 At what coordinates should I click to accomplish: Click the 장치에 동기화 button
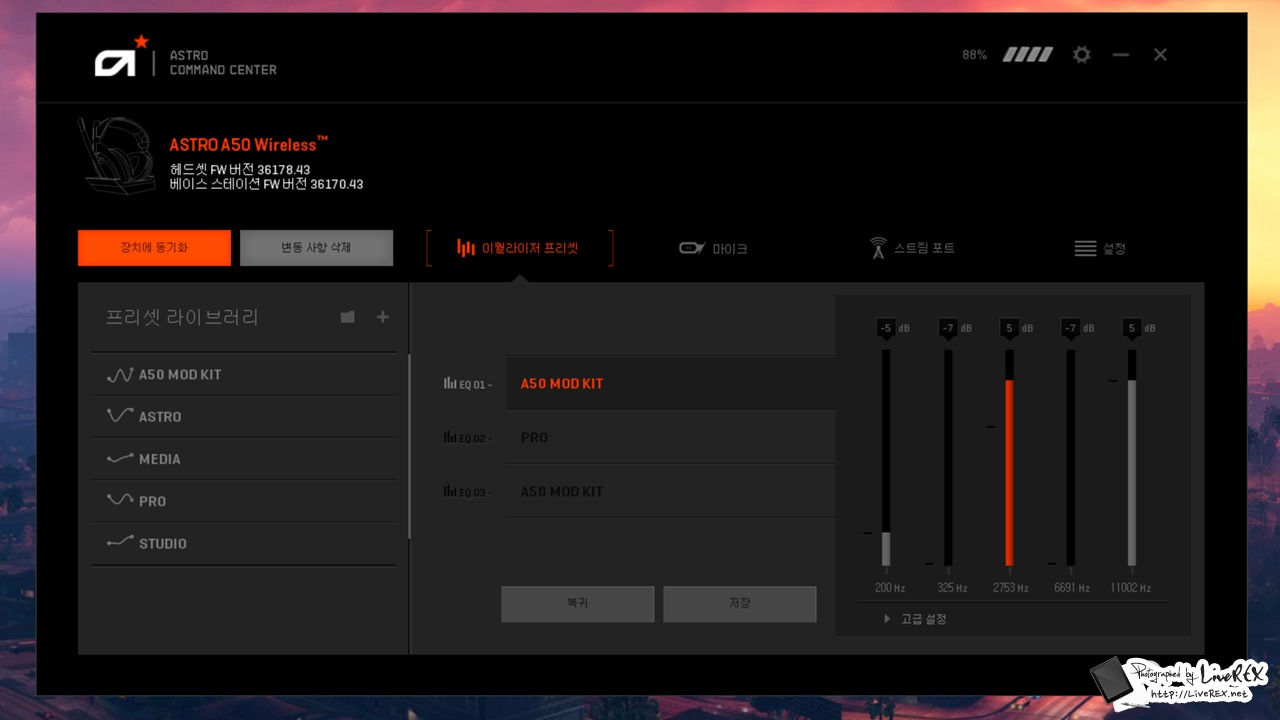click(154, 248)
